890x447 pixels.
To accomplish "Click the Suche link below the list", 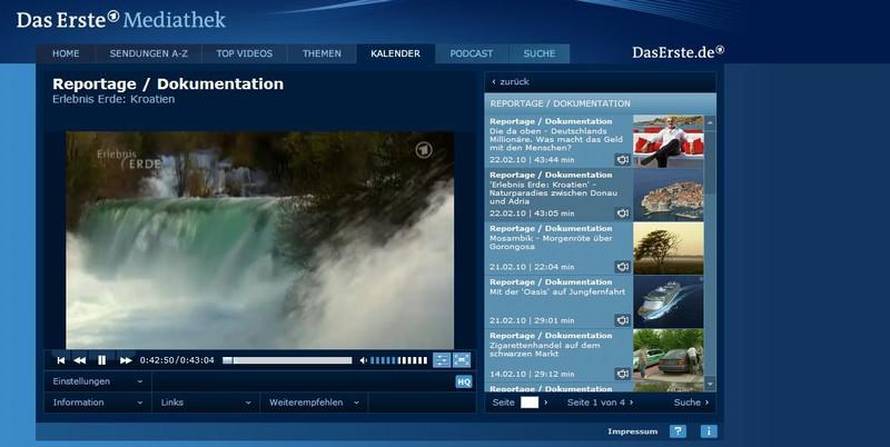I will point(691,402).
